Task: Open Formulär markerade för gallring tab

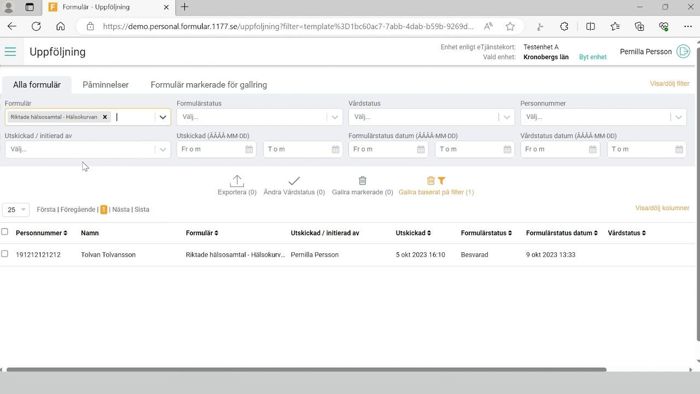Action: pyautogui.click(x=208, y=85)
